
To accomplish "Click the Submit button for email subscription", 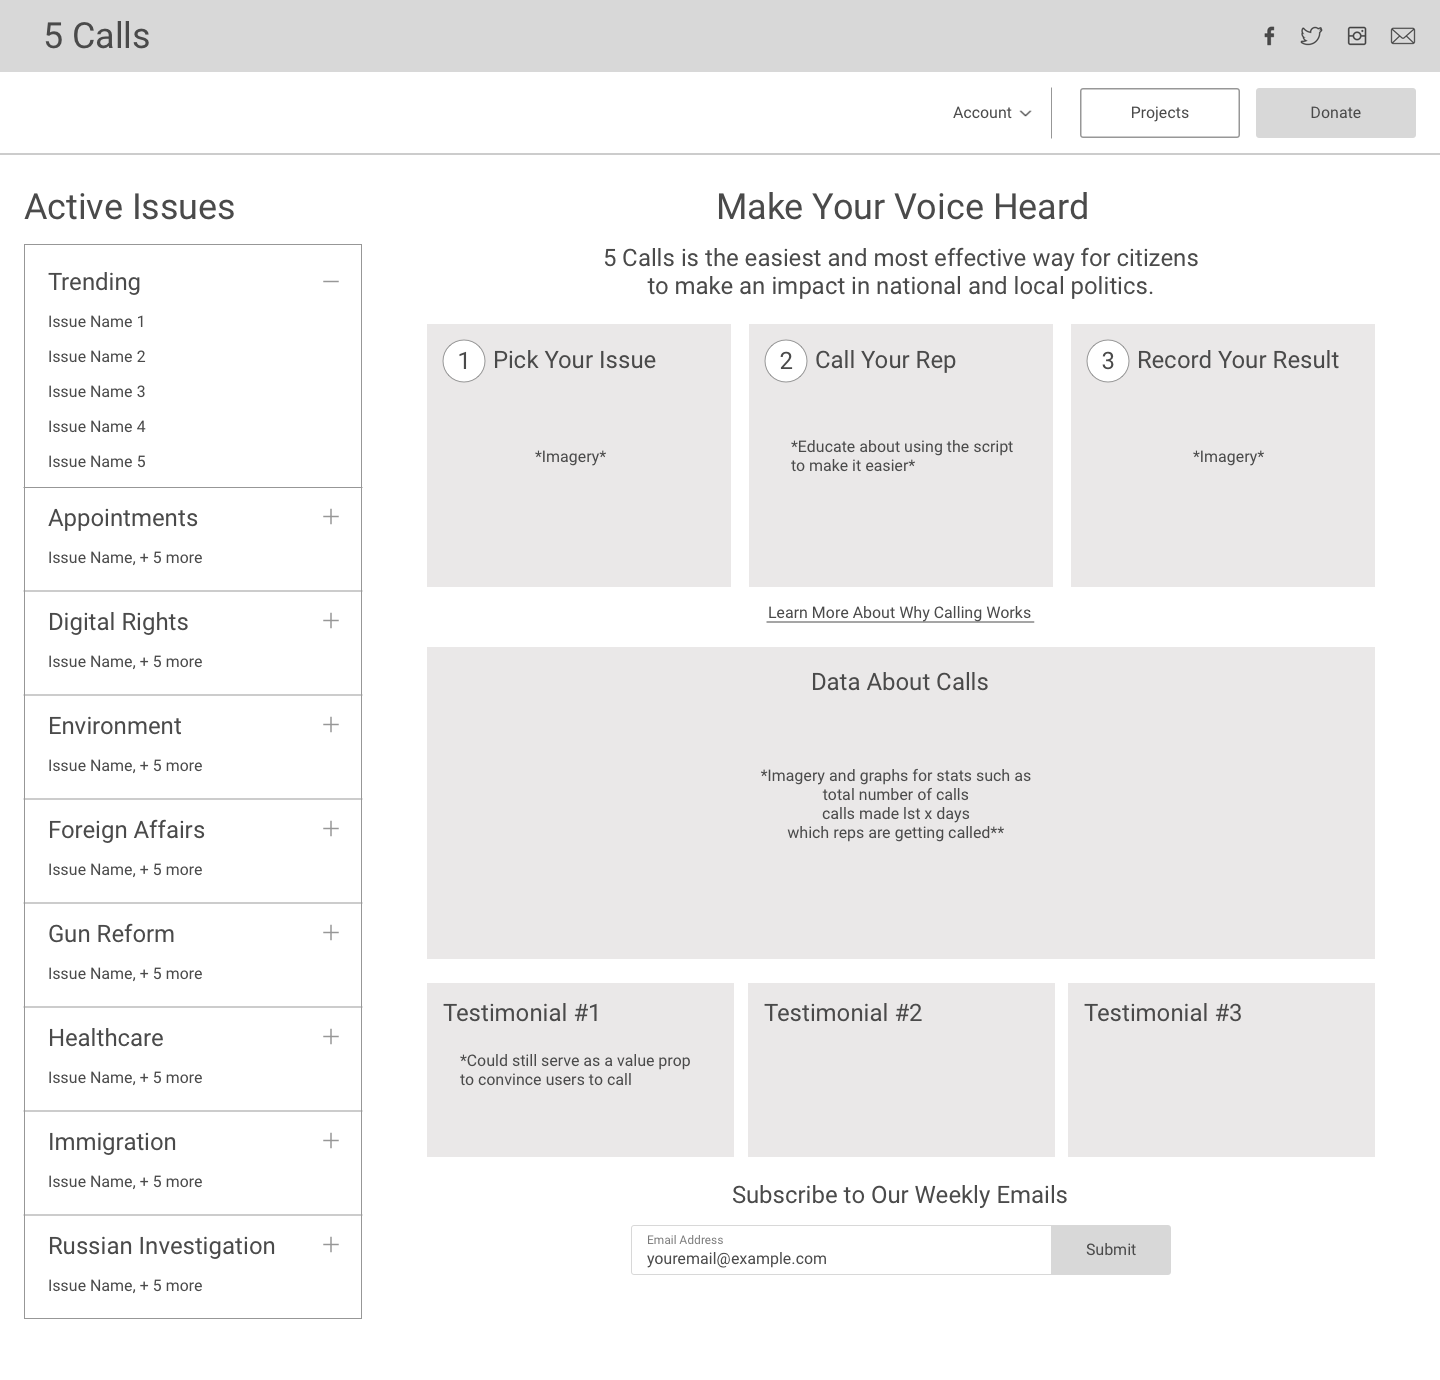I will point(1110,1249).
